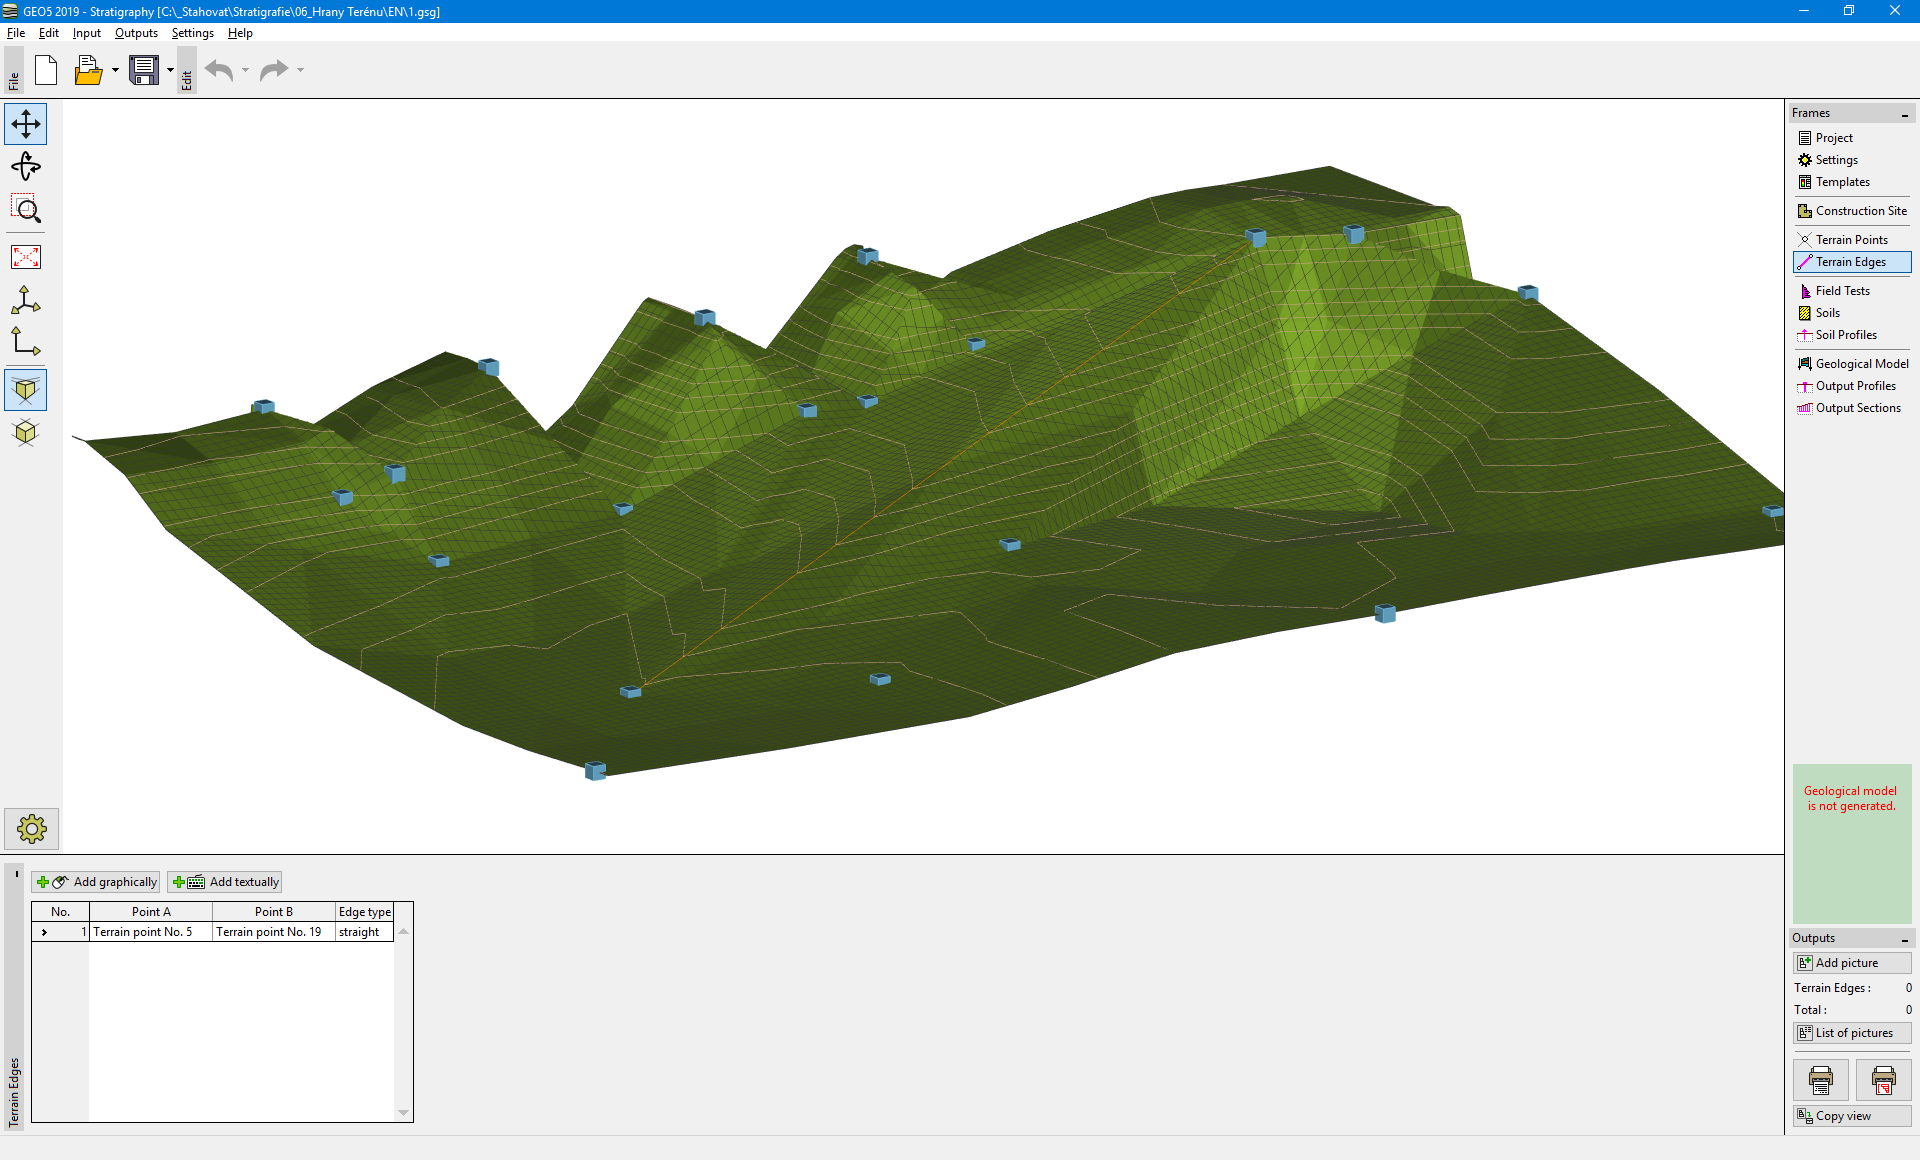
Task: Open the Undo history dropdown arrow
Action: click(245, 70)
